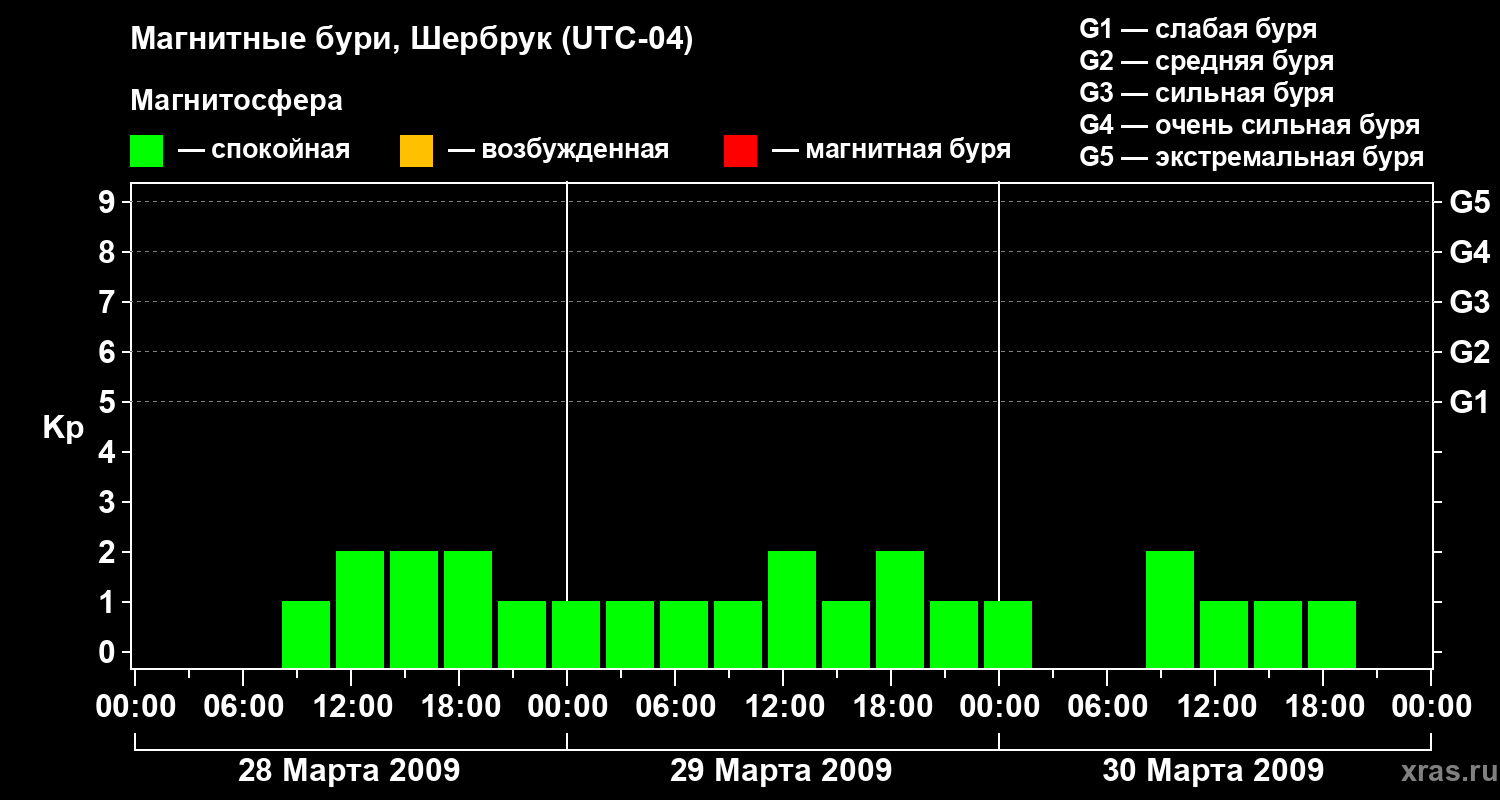Click the 28 Марта 2009 date label
The image size is (1500, 800).
(349, 771)
